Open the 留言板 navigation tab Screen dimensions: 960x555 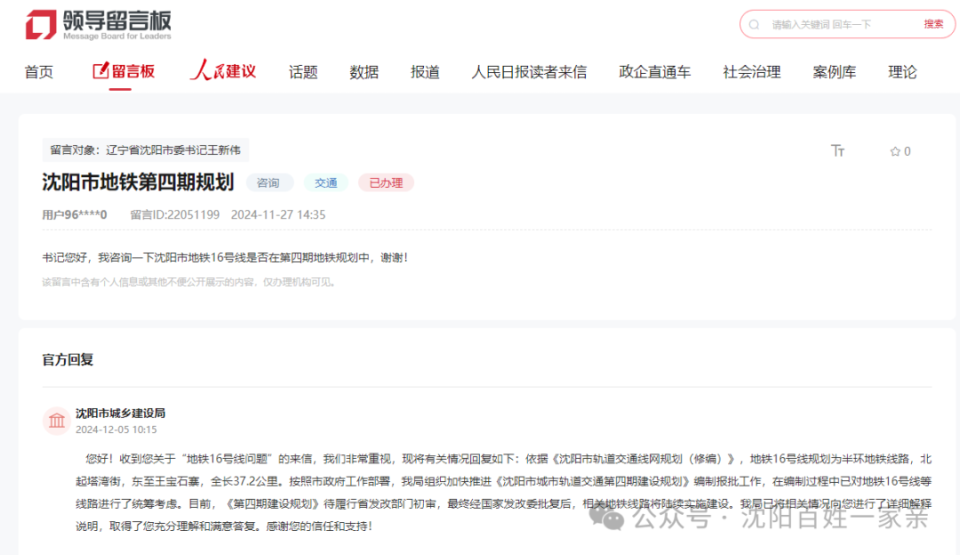tap(124, 71)
